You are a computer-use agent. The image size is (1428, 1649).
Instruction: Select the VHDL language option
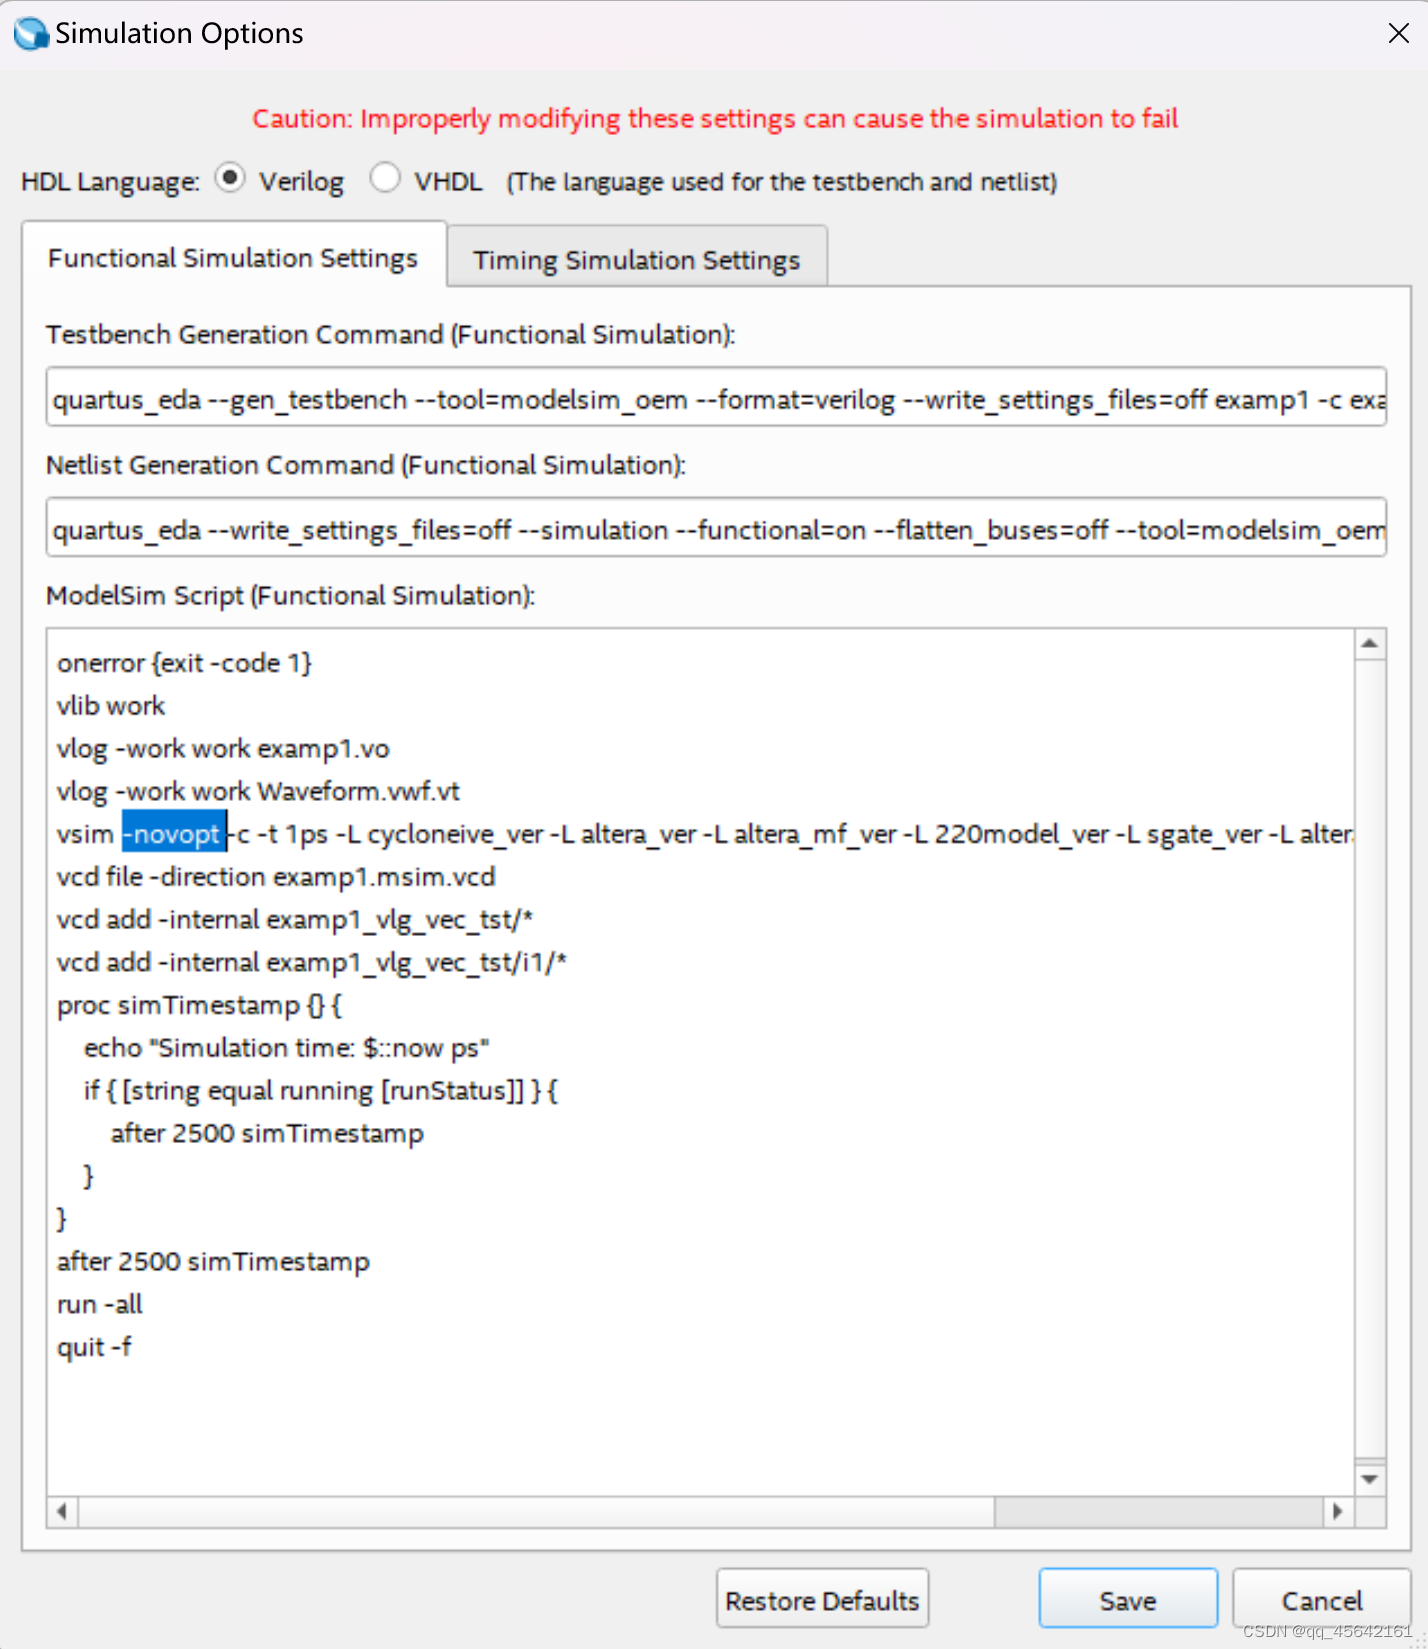(x=385, y=180)
